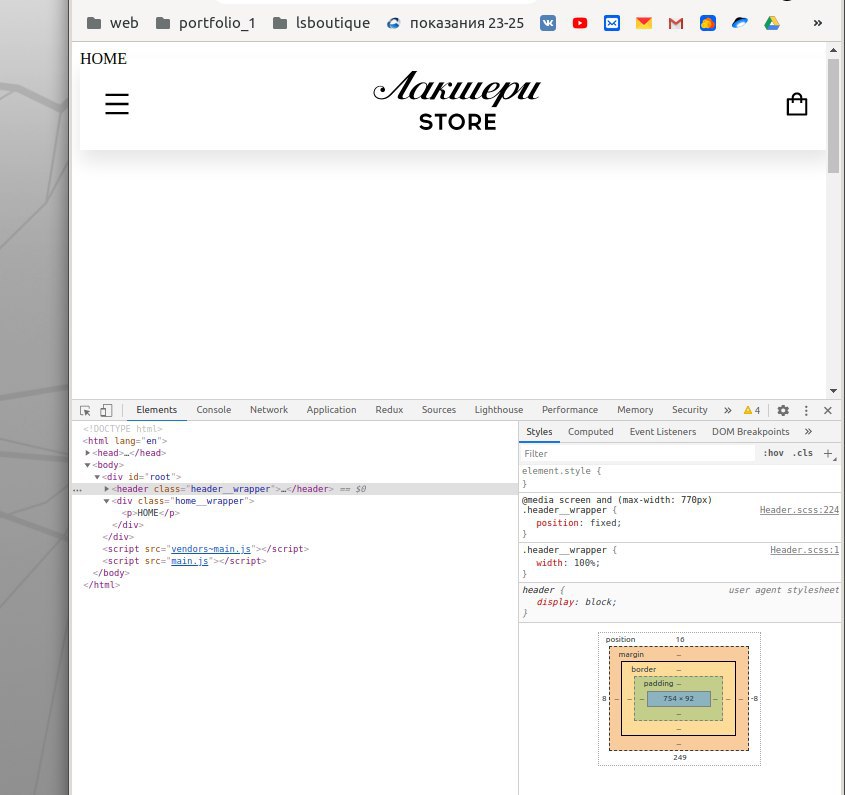
Task: Open Header.scss:224 source link
Action: click(x=799, y=510)
